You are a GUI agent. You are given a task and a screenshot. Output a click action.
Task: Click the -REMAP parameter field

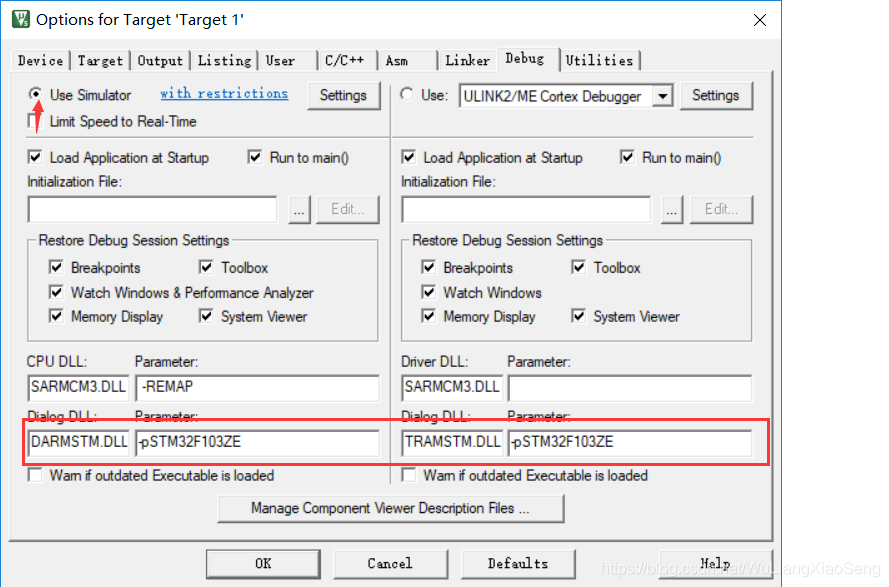(x=257, y=387)
